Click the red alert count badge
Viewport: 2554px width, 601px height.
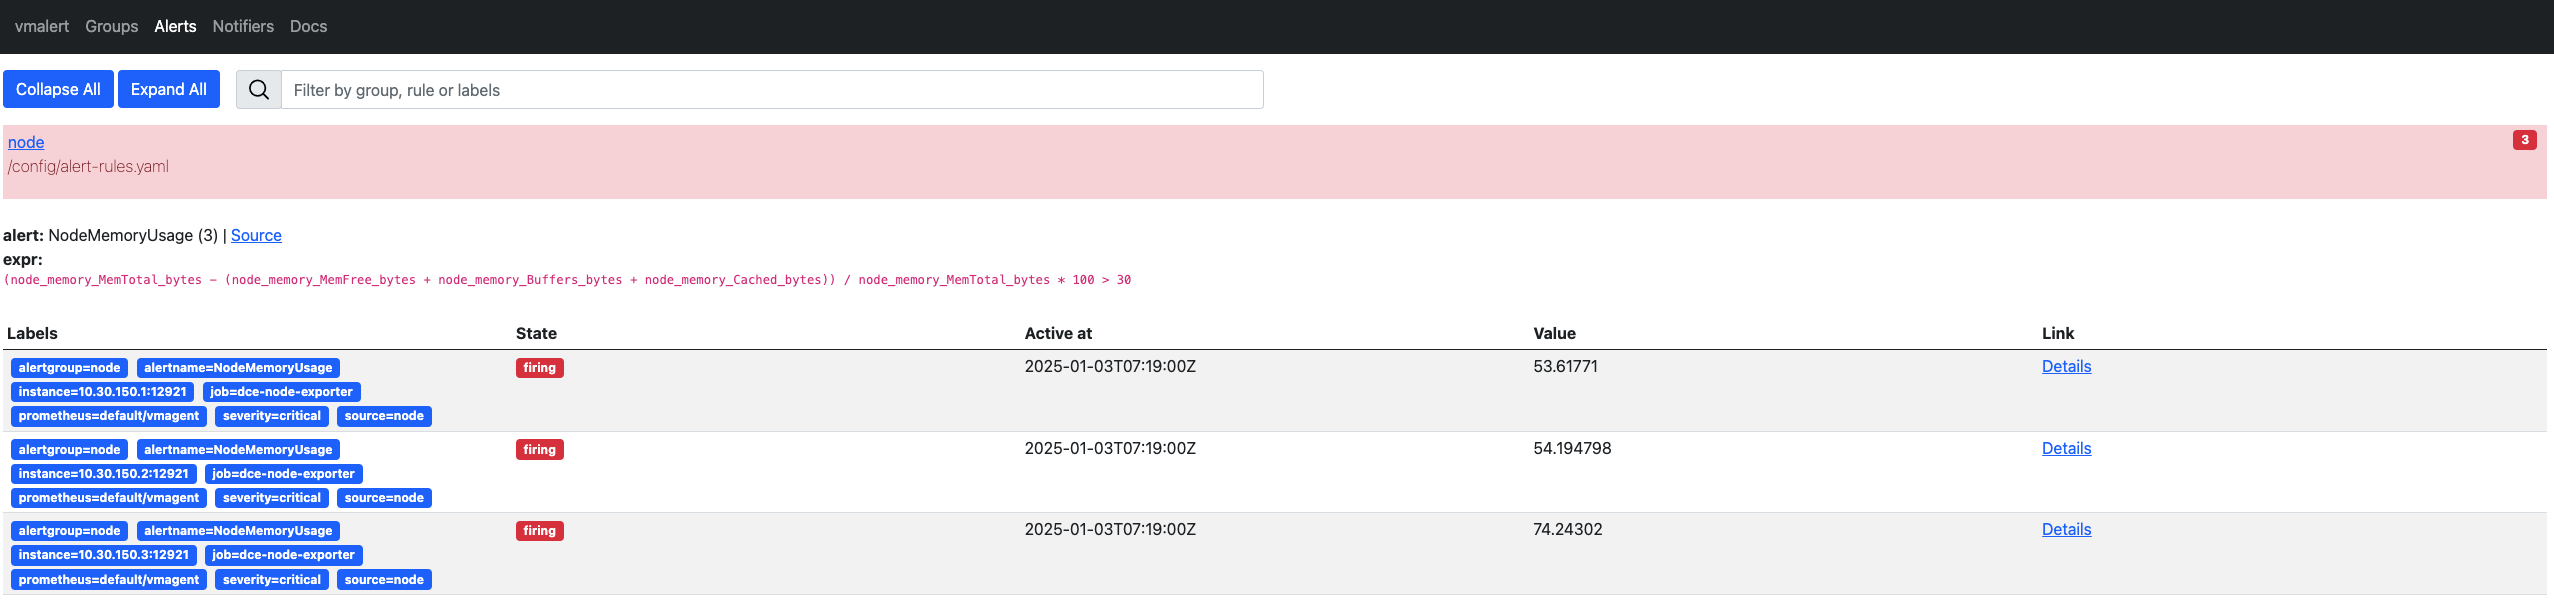click(x=2524, y=140)
